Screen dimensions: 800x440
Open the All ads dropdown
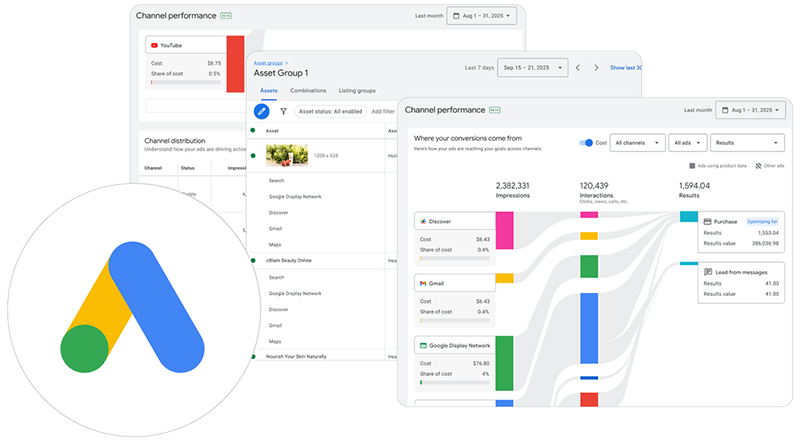(x=688, y=143)
